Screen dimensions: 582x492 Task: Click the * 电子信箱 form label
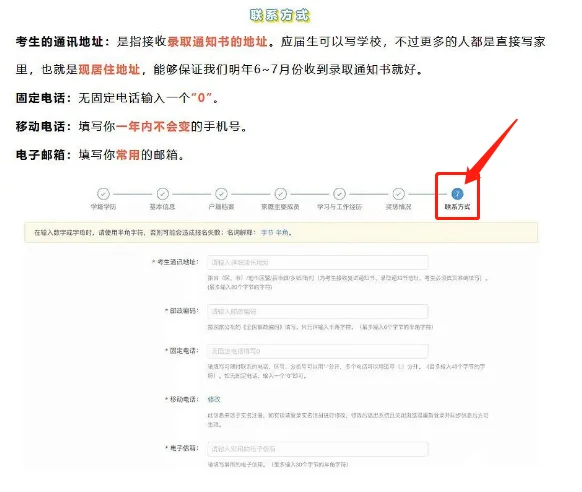click(x=182, y=448)
